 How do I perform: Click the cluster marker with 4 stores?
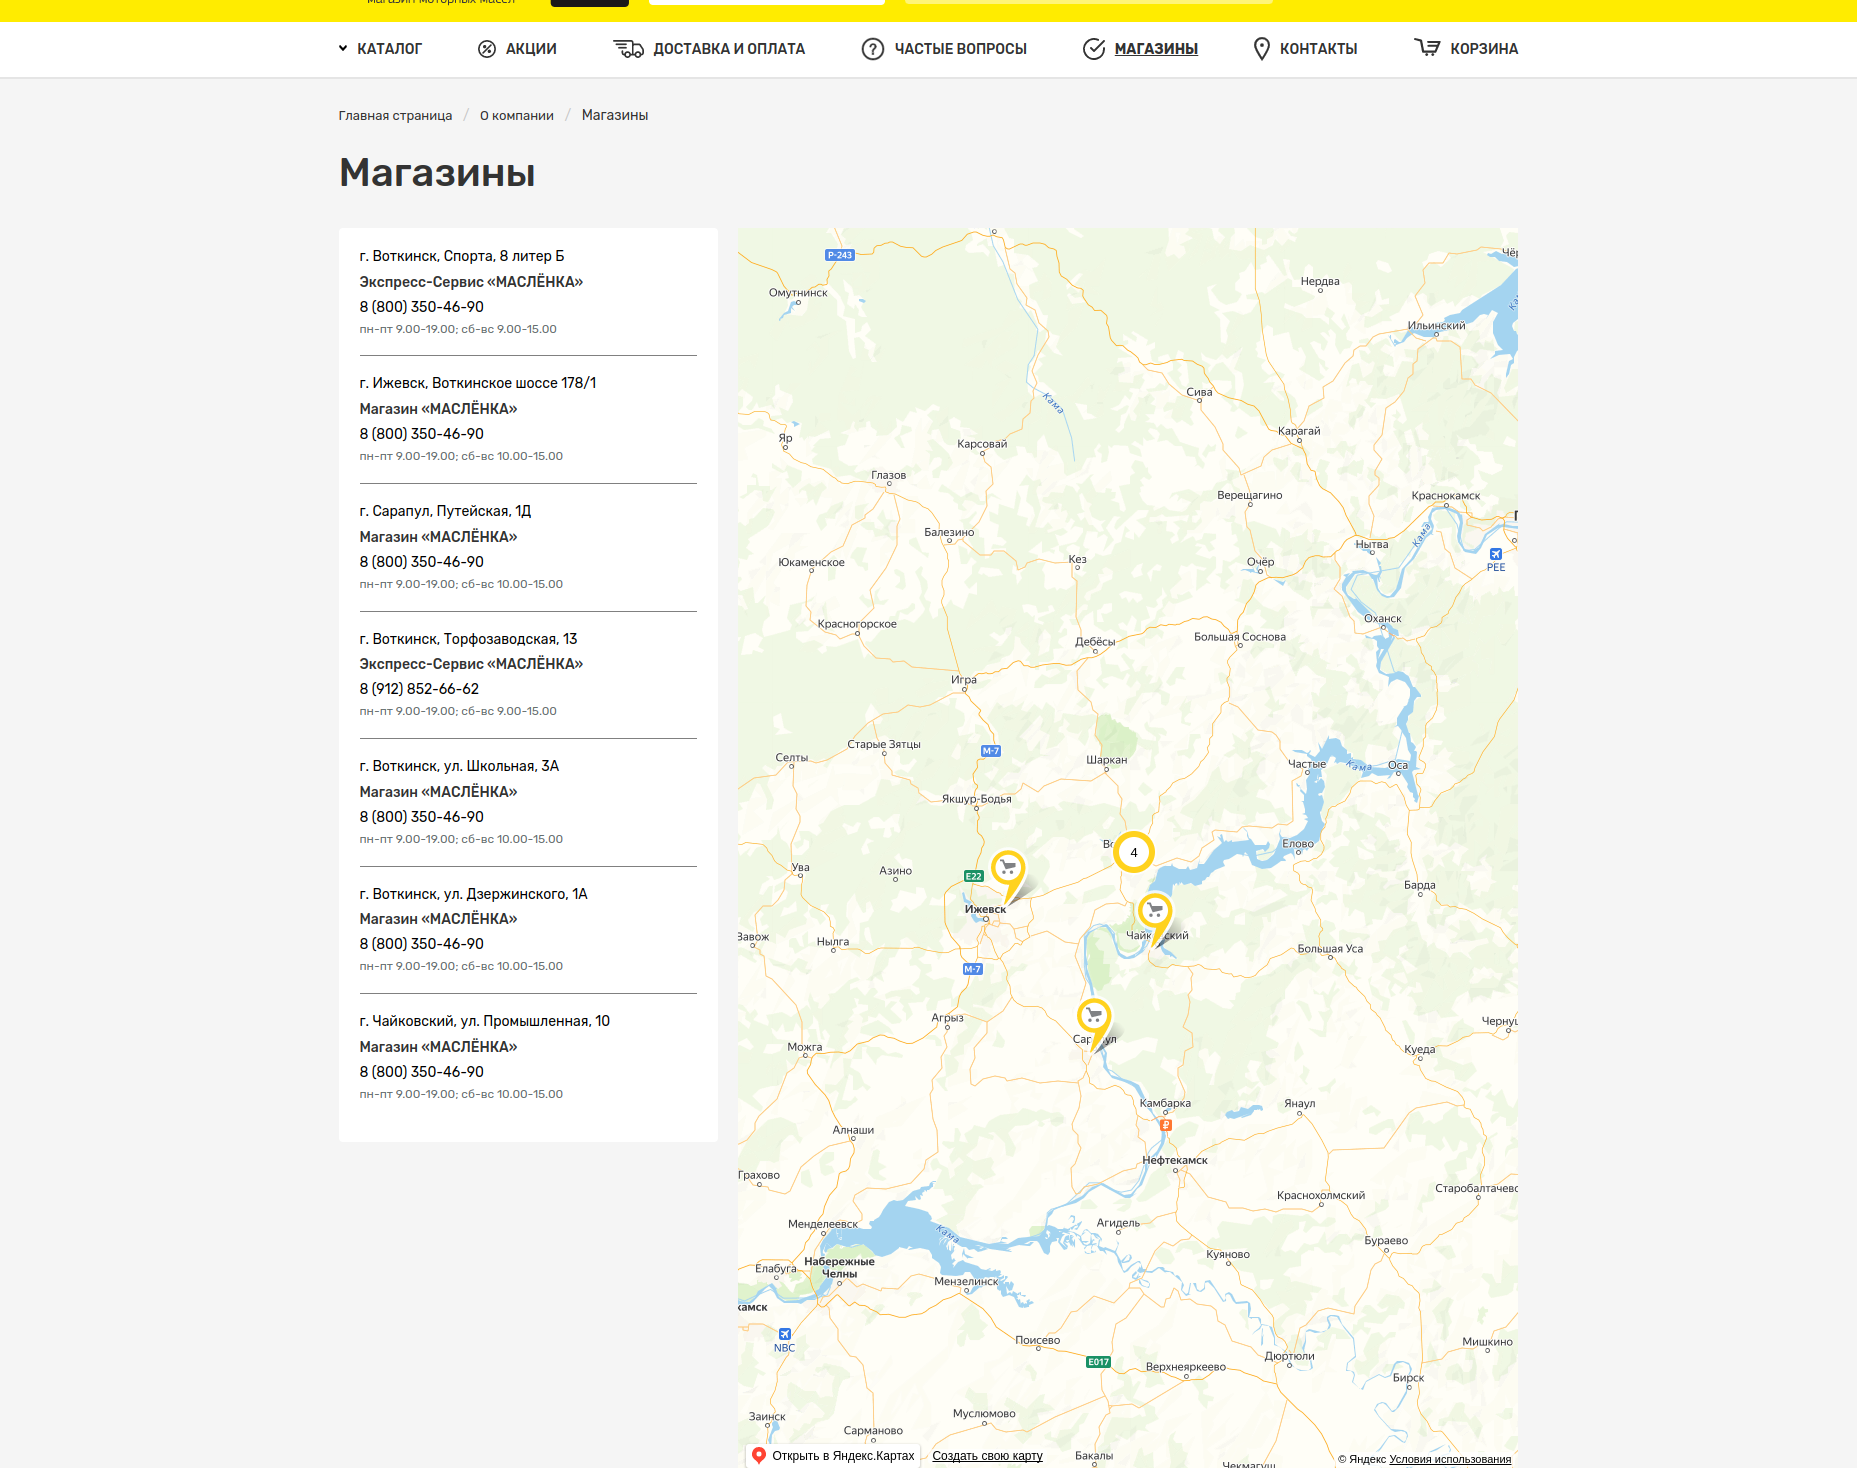click(x=1133, y=852)
